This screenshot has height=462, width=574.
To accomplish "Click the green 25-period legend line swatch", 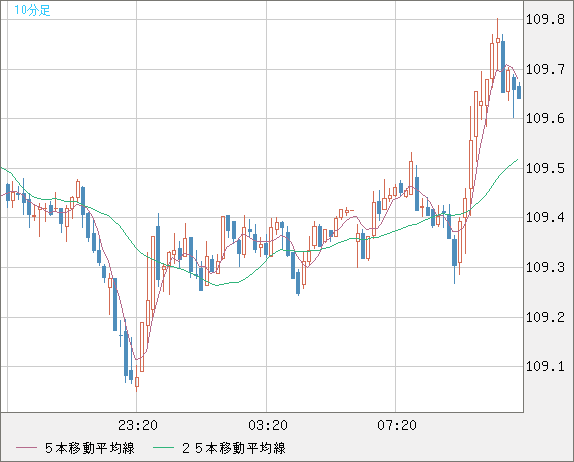I will [x=163, y=448].
